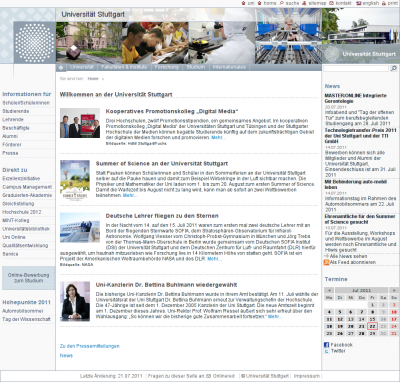Open the 'kontakt' top link
This screenshot has width=400, height=382.
pos(343,3)
